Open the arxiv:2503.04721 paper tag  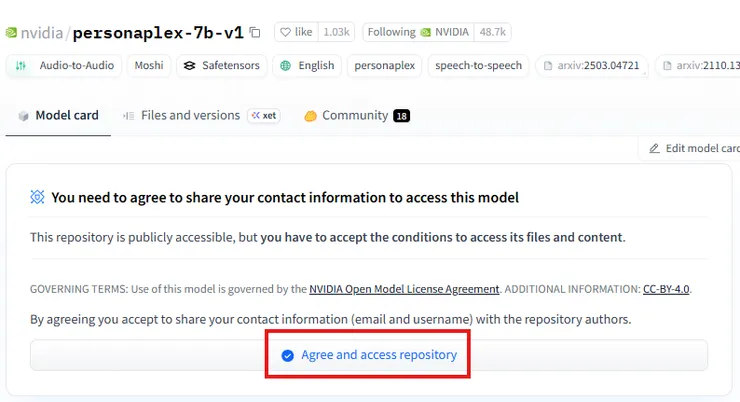pyautogui.click(x=592, y=66)
